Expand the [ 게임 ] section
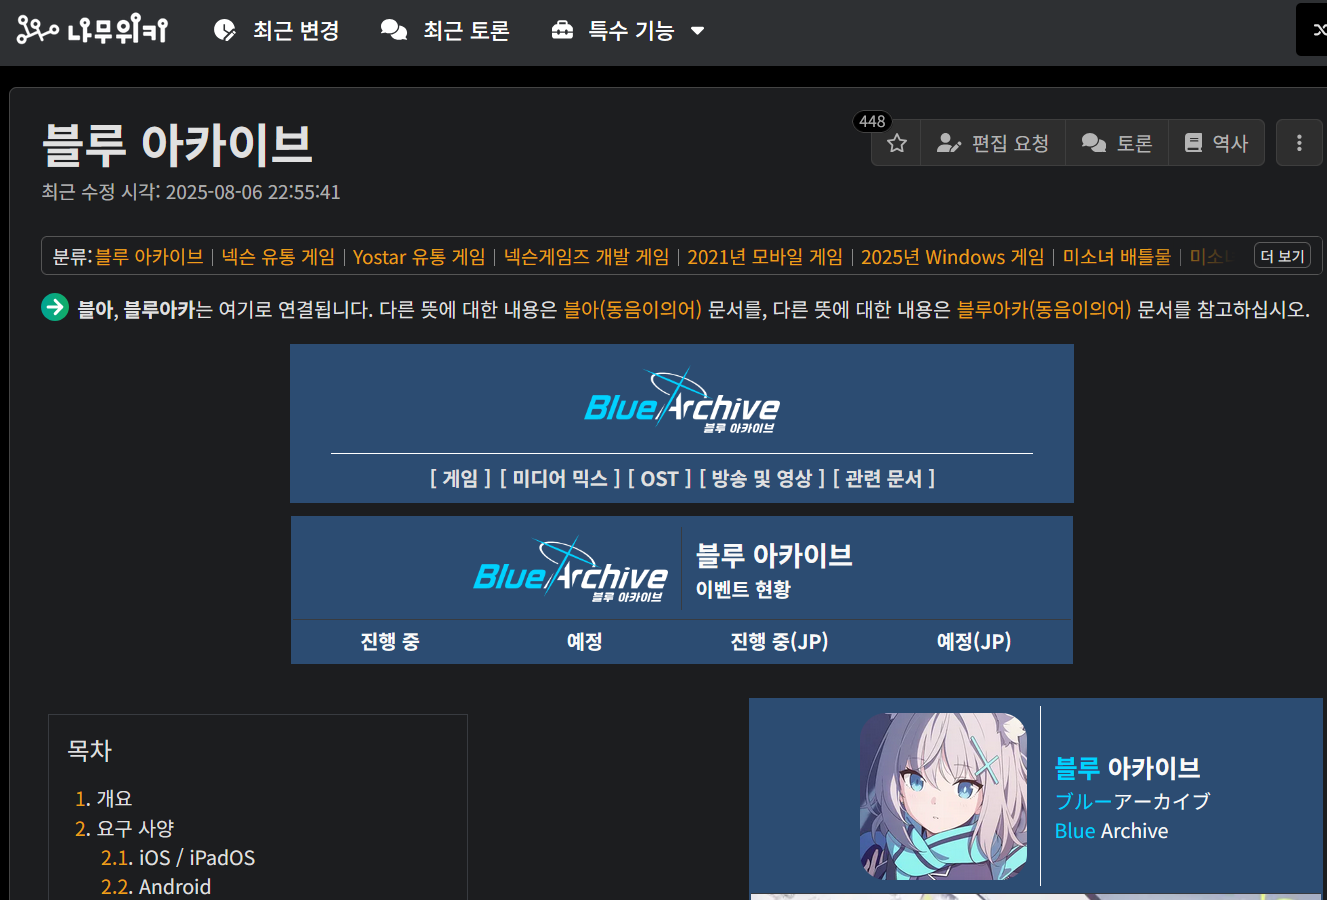The image size is (1327, 900). 460,479
